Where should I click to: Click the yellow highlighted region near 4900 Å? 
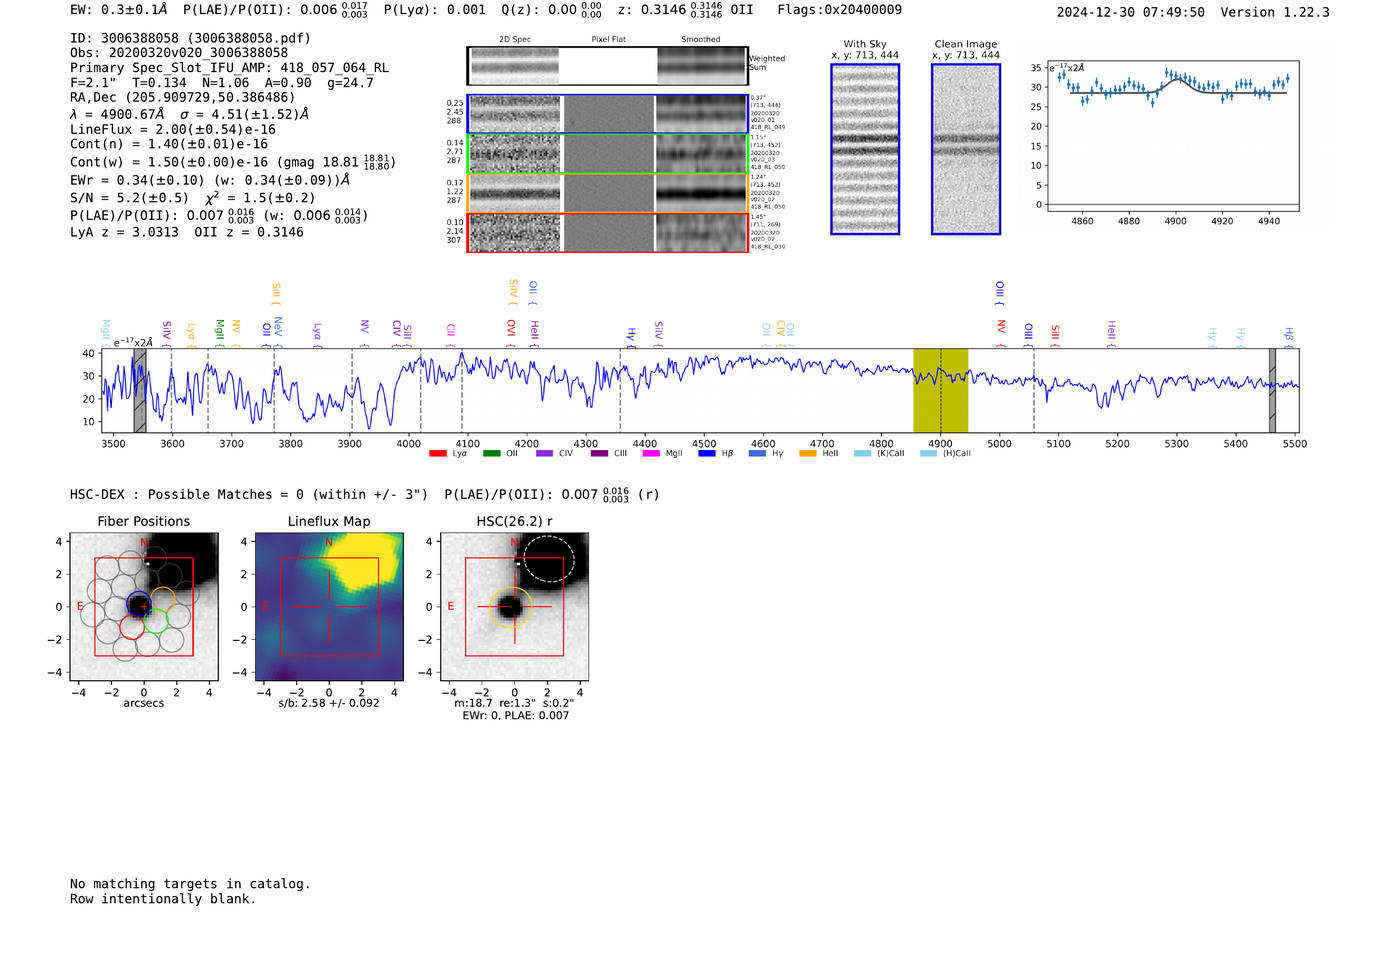940,390
